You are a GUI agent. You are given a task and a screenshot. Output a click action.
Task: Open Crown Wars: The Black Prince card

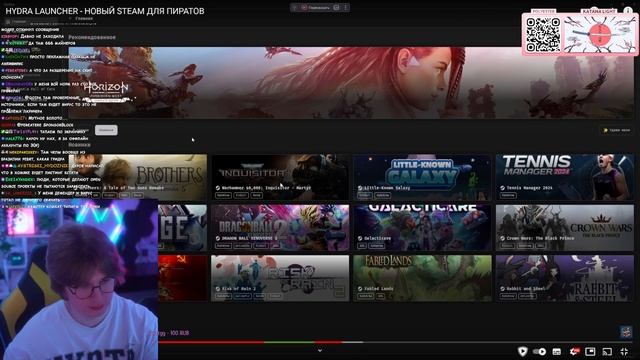[x=565, y=228]
